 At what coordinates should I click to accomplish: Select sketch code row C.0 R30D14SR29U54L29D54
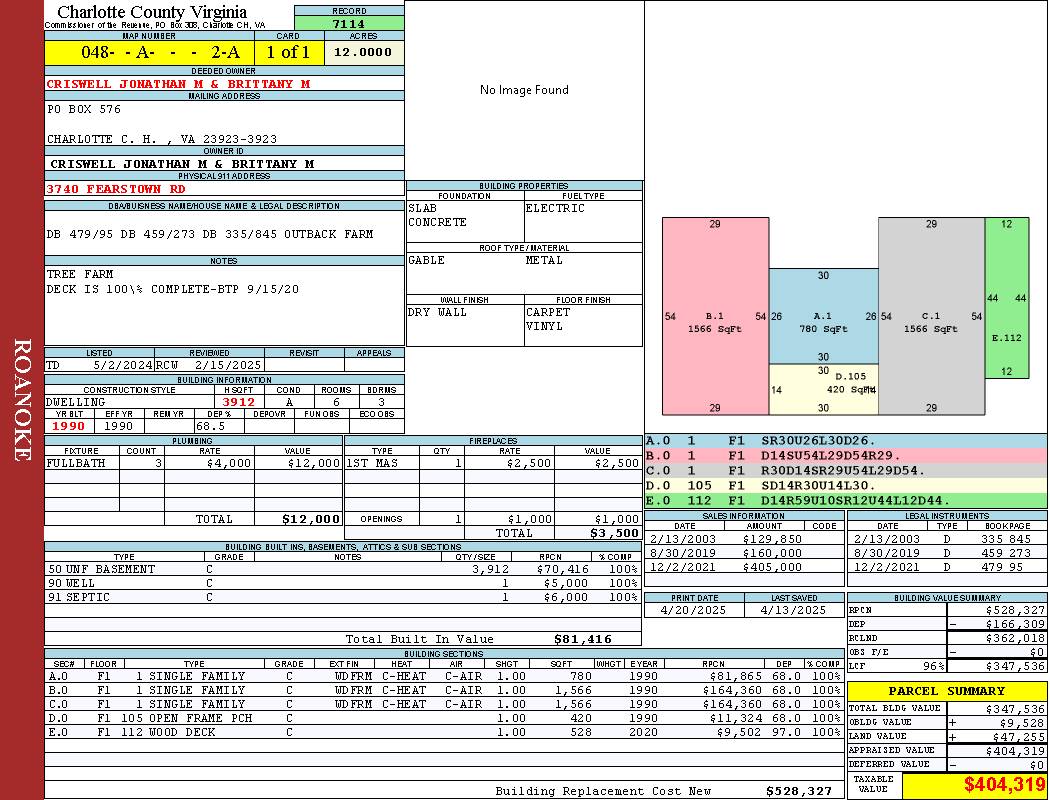(846, 471)
